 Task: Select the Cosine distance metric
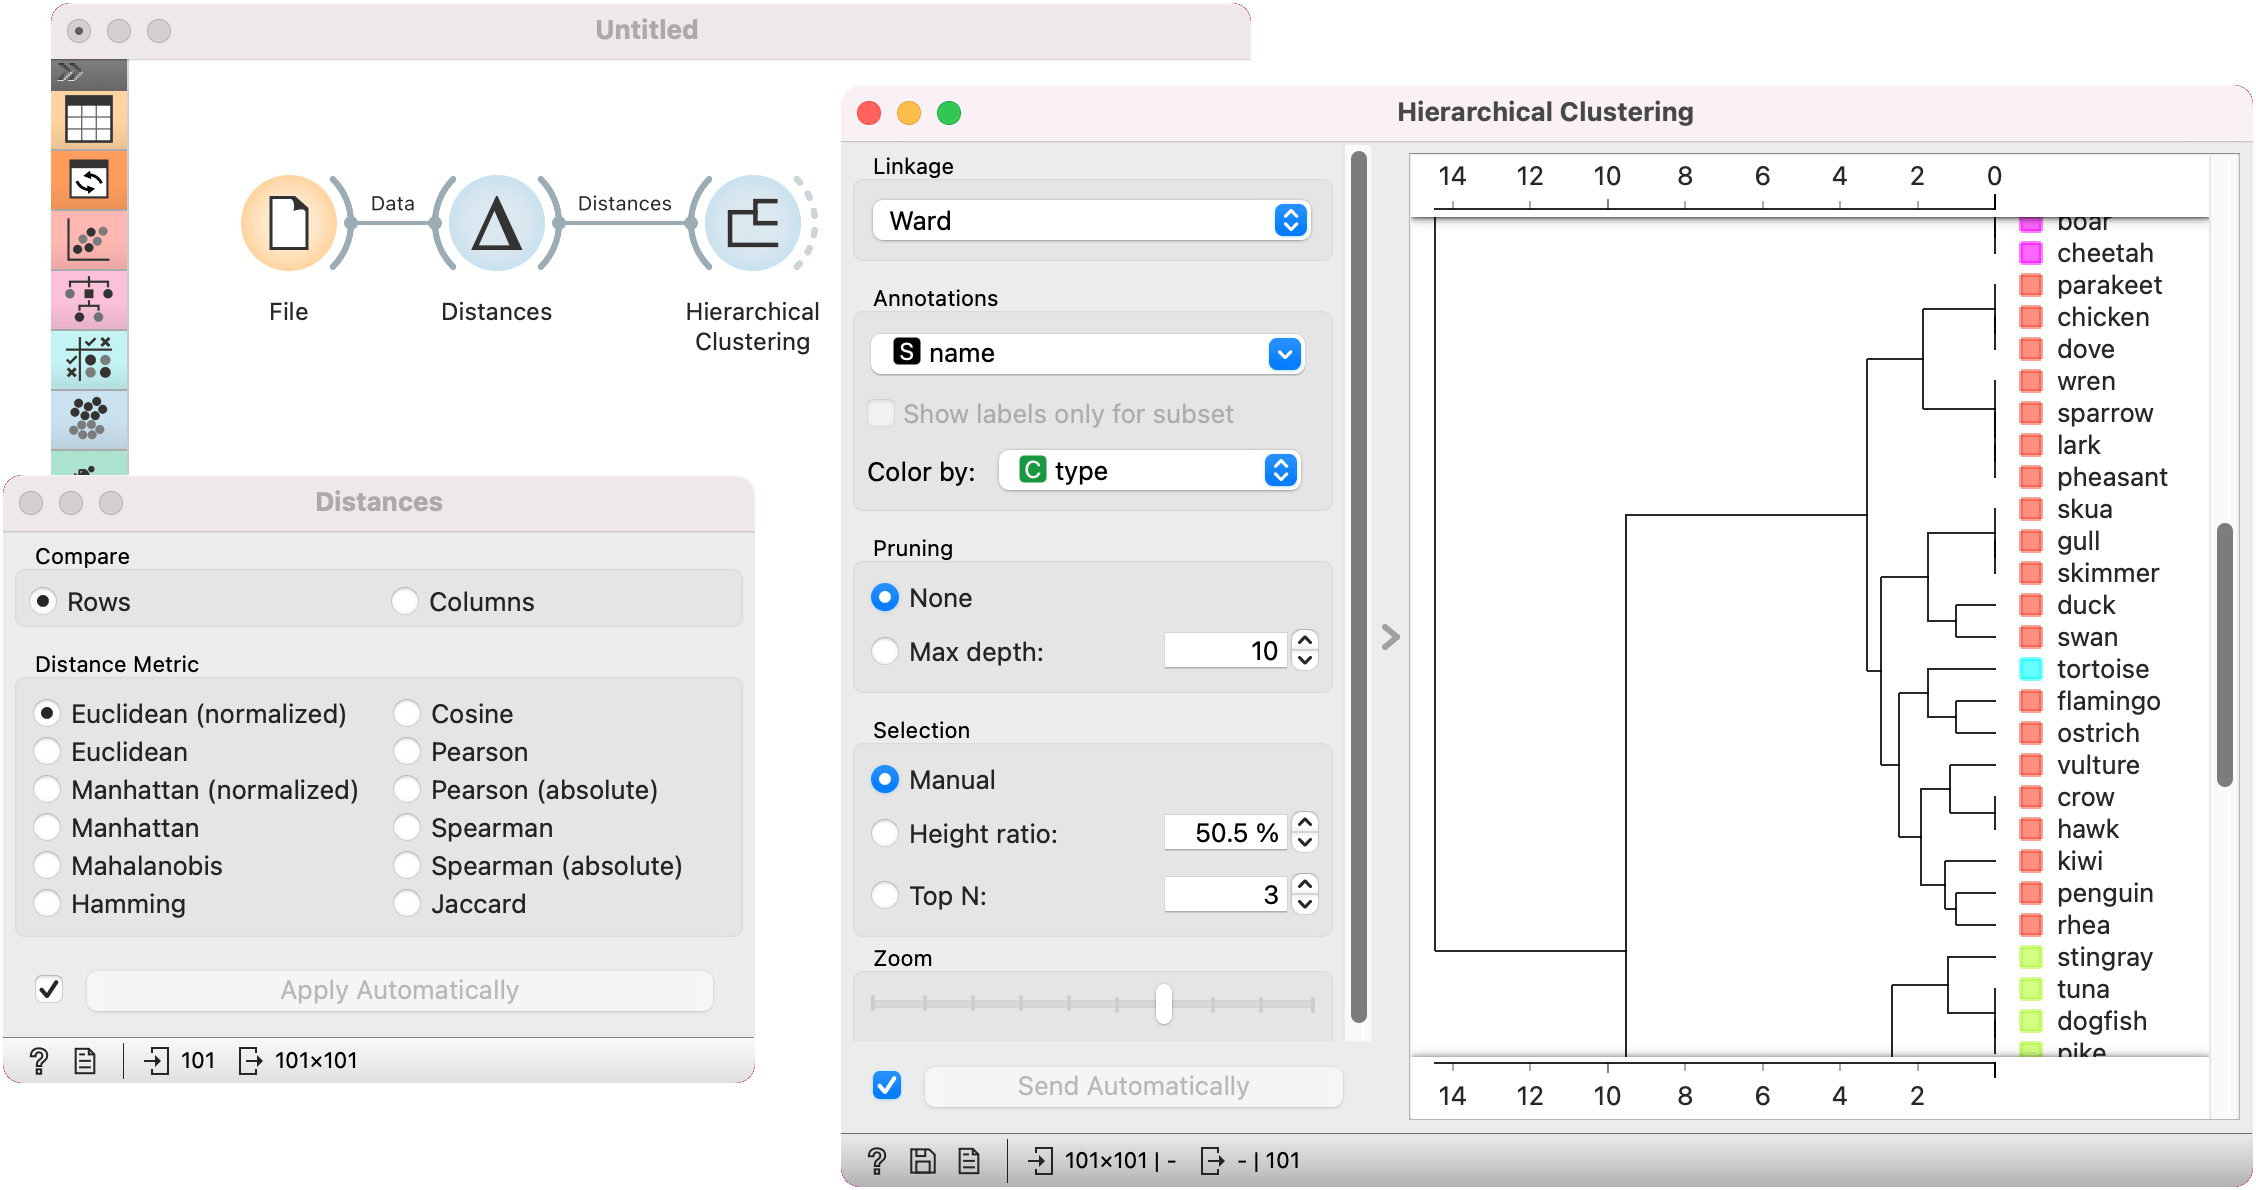click(407, 714)
